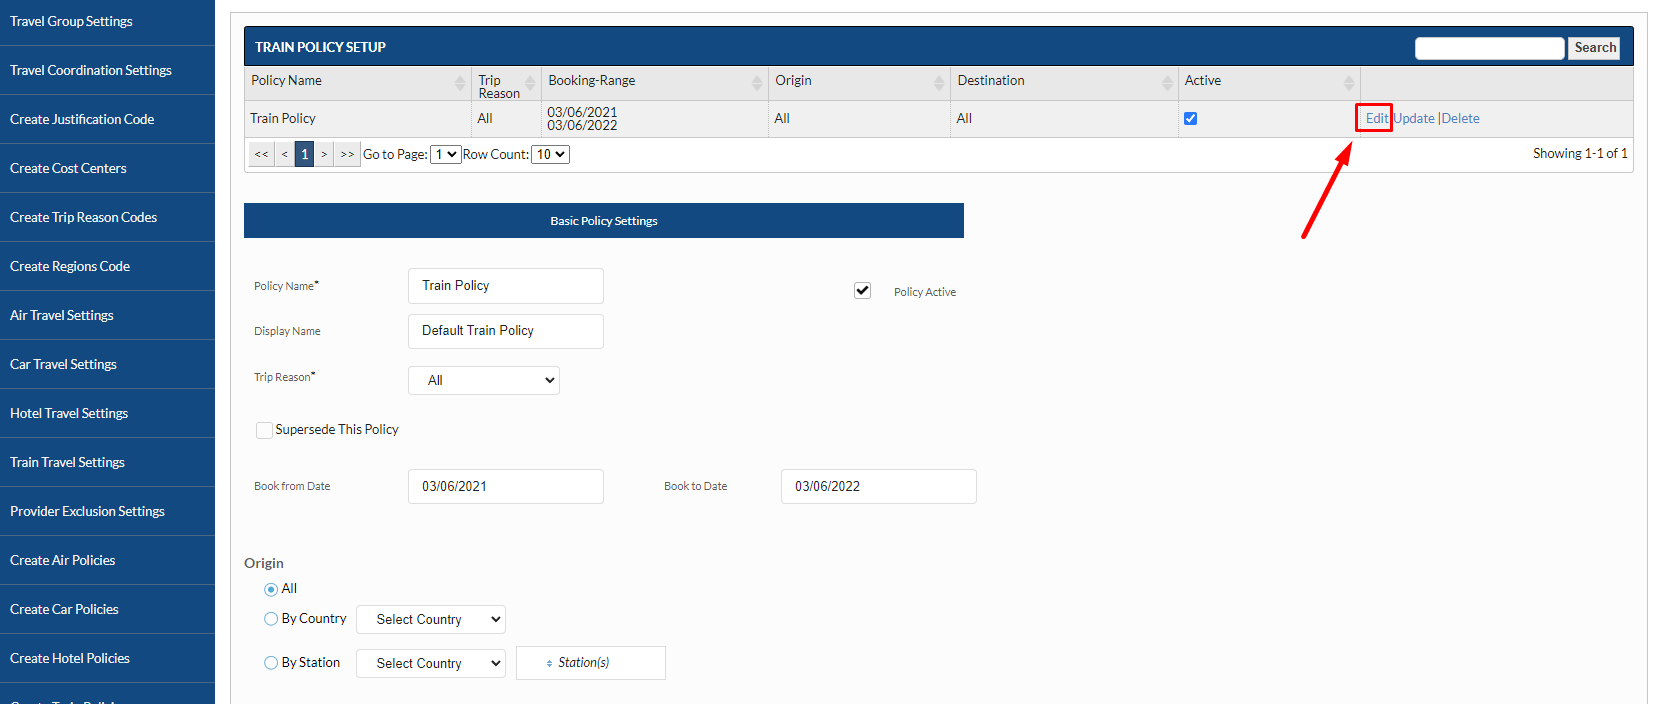Toggle Active checkbox in Train Policy row
Screen dimensions: 1656x704
pyautogui.click(x=1190, y=118)
